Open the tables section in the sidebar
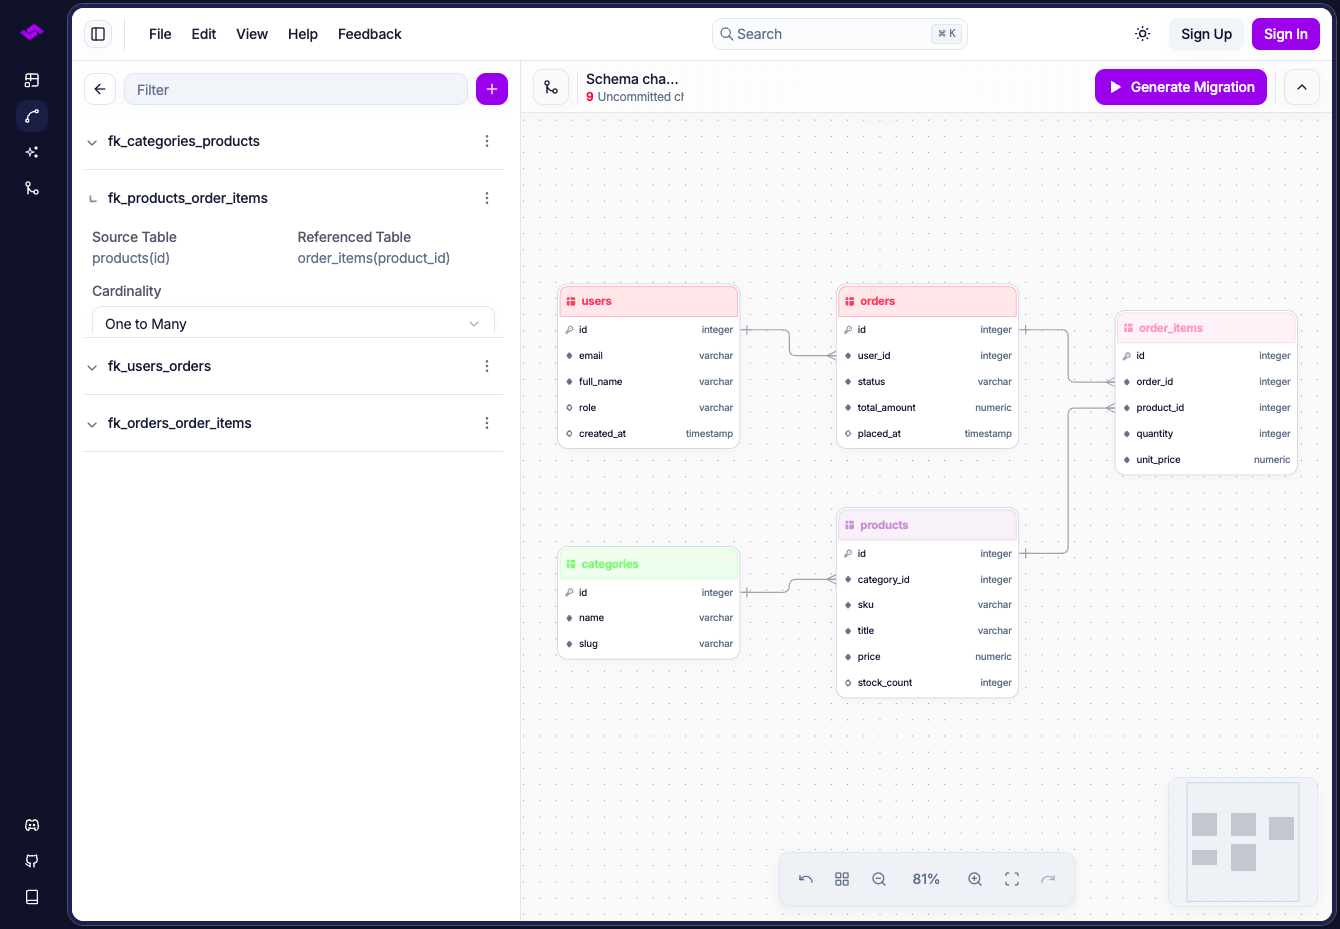Viewport: 1340px width, 929px height. 32,80
